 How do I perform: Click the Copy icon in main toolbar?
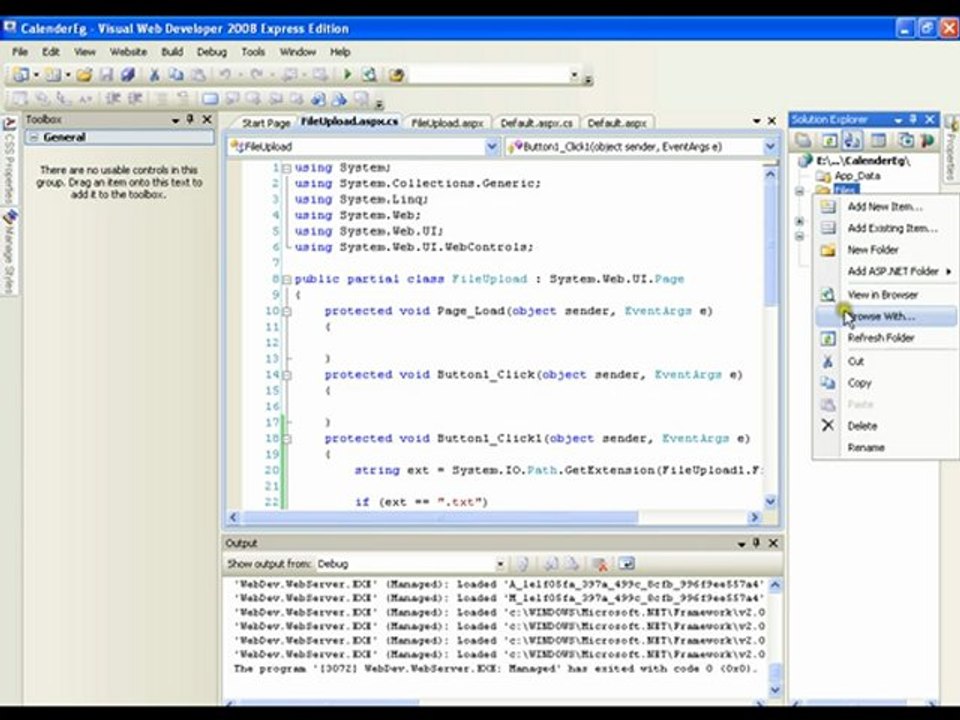176,75
